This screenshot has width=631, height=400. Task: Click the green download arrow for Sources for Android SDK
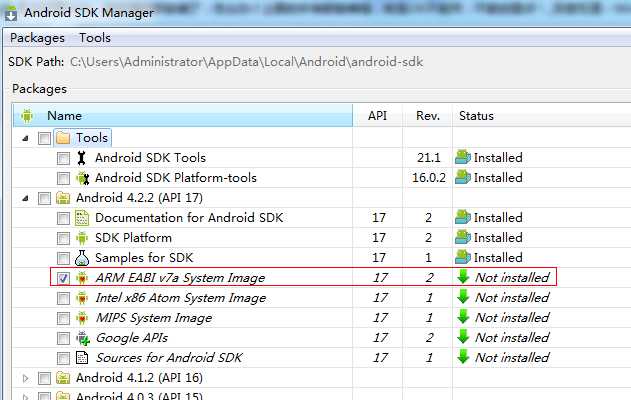(464, 357)
